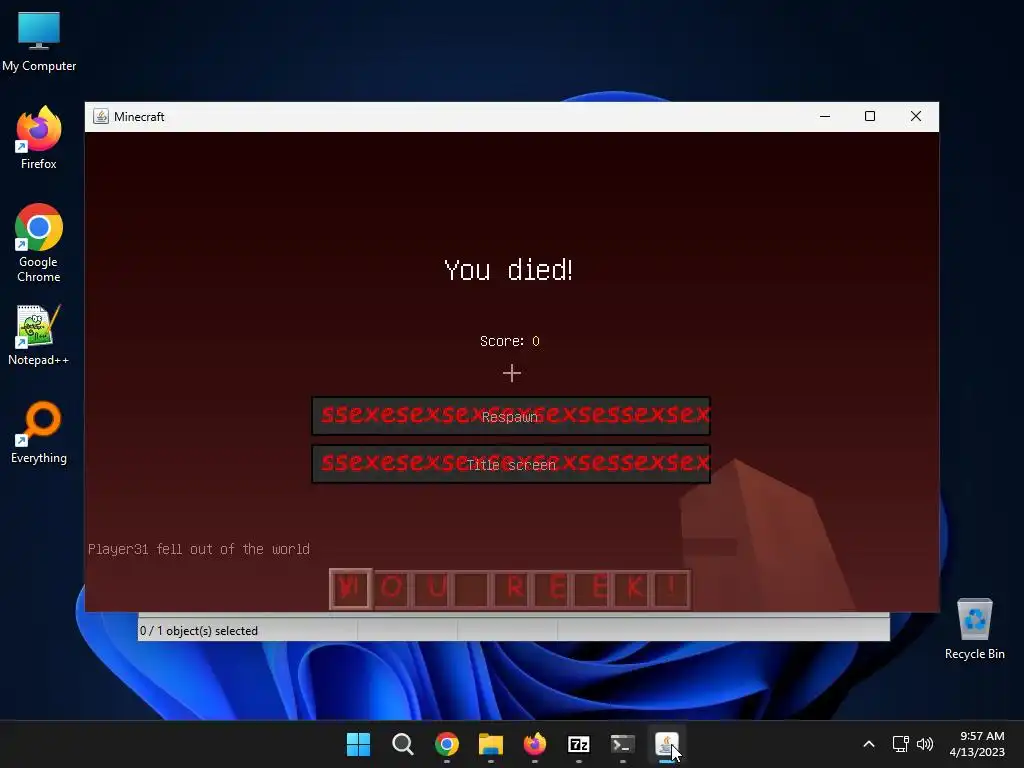Open the Firefox desktop shortcut
1024x768 pixels.
point(39,138)
